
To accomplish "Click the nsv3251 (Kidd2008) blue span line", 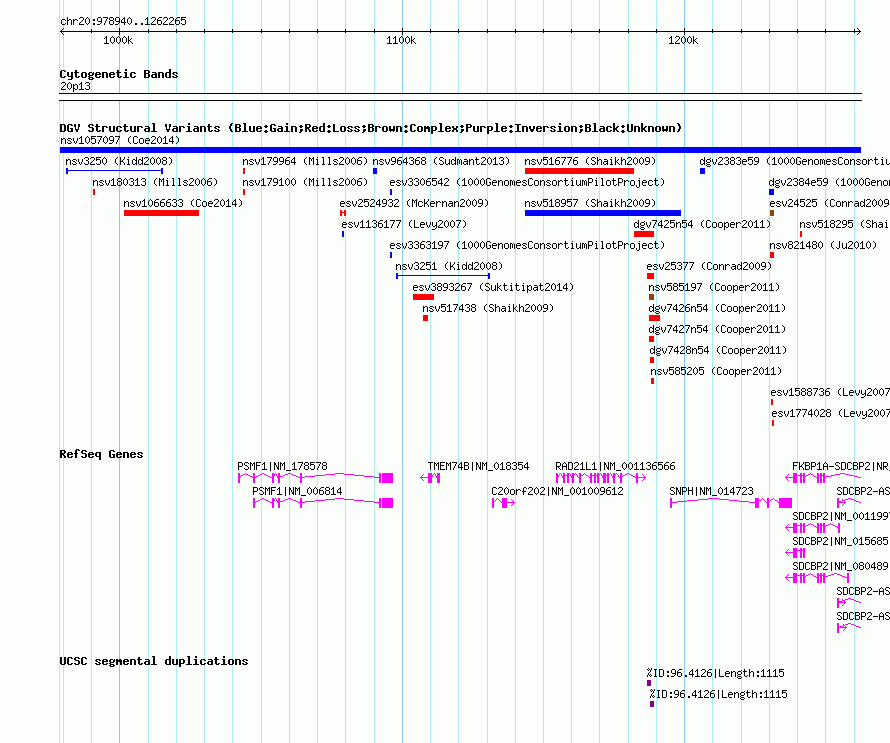I will point(443,276).
